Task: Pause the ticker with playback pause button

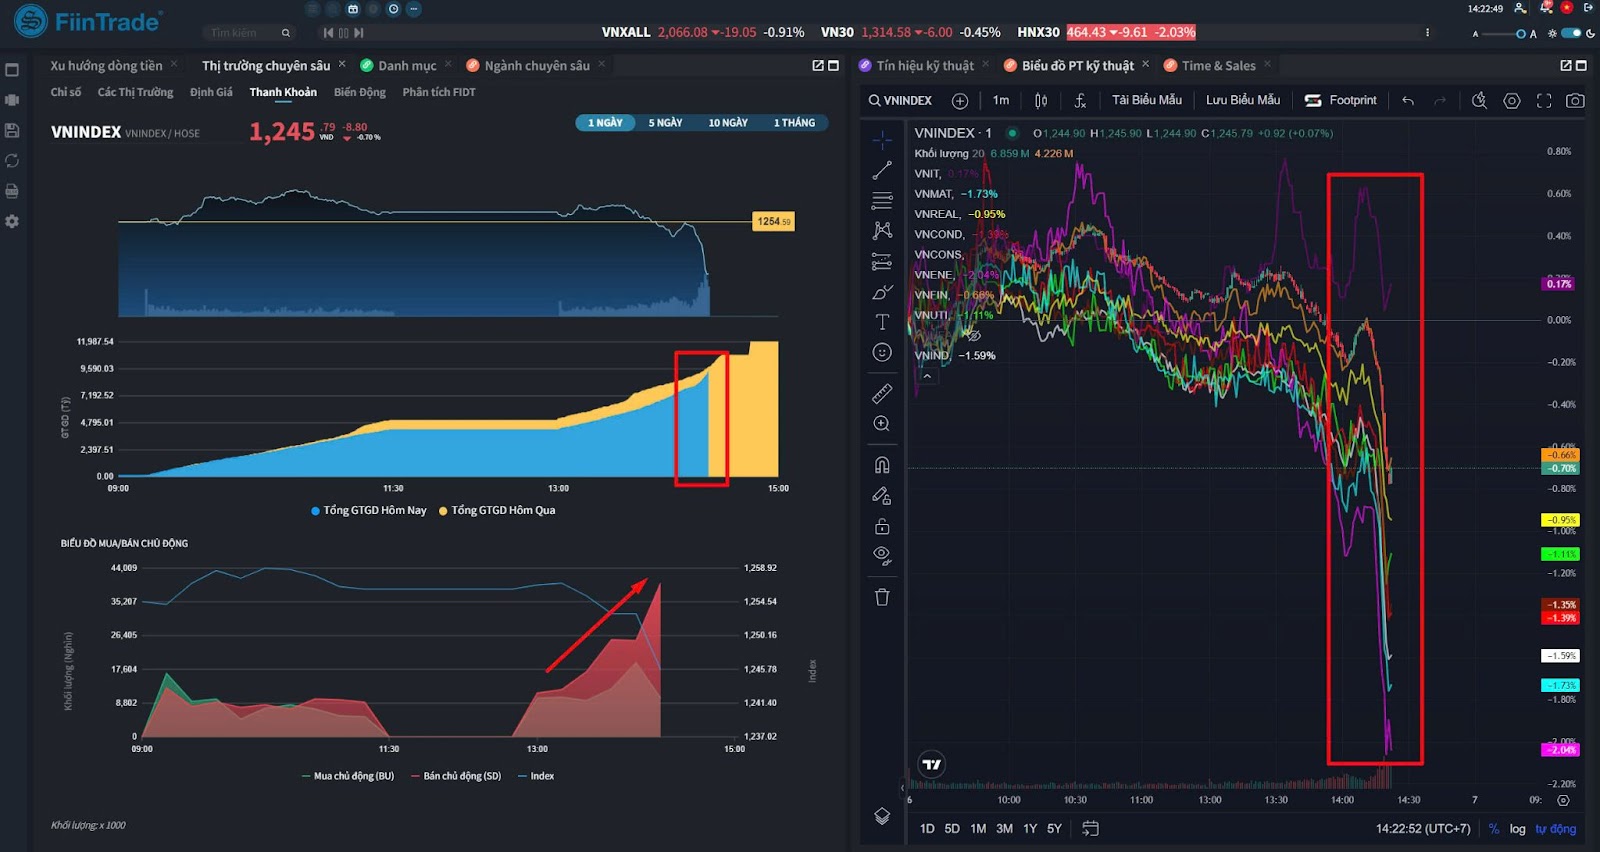Action: [343, 33]
